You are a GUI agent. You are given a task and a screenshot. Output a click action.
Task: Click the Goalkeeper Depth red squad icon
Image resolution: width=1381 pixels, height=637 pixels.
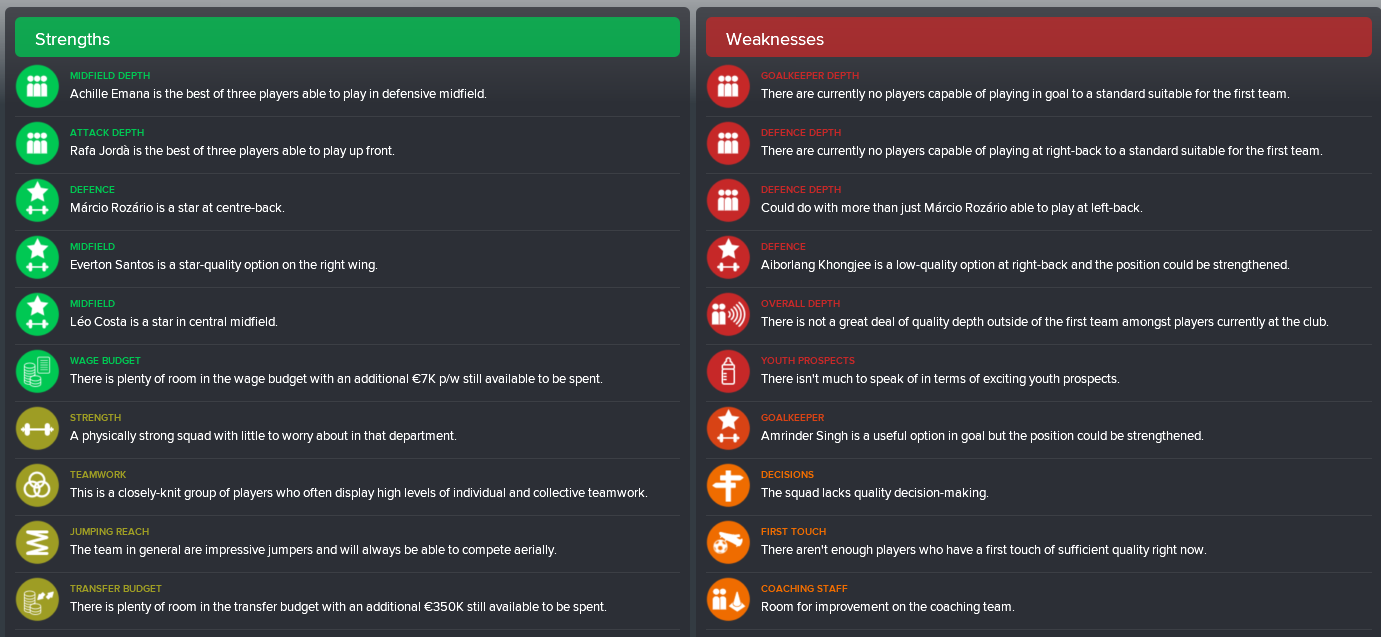[x=729, y=86]
